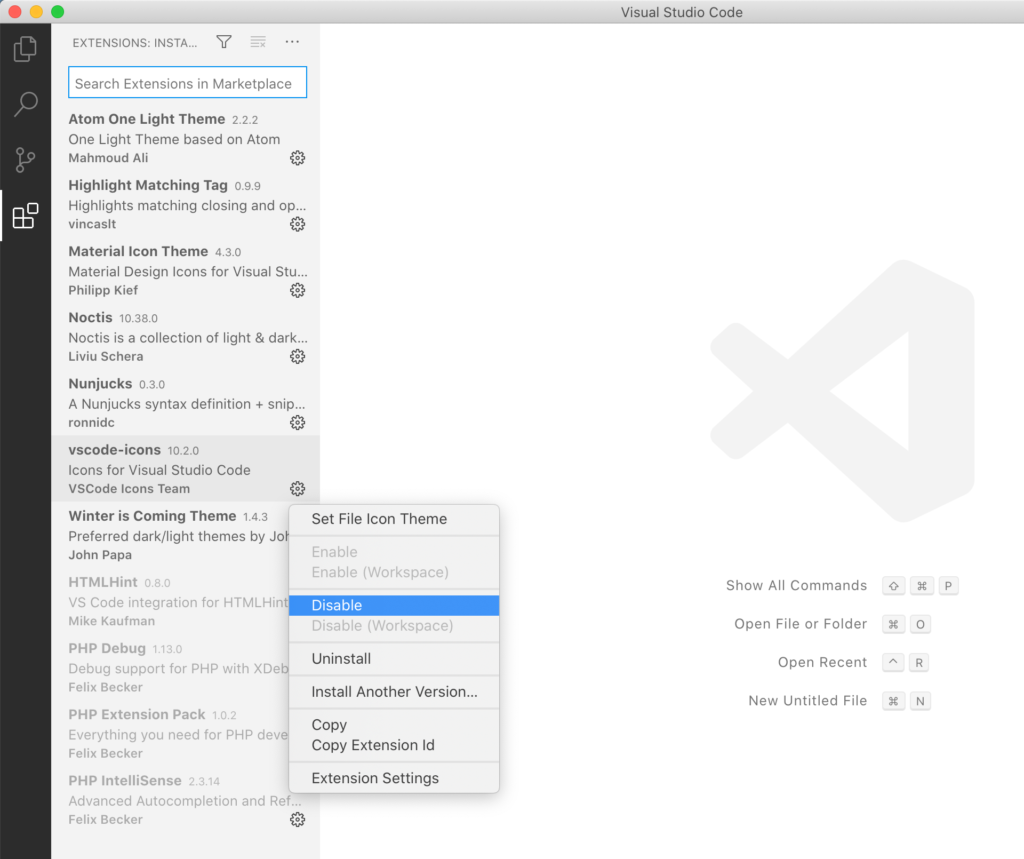The image size is (1024, 859).
Task: Click the Show All Commands label
Action: (796, 585)
